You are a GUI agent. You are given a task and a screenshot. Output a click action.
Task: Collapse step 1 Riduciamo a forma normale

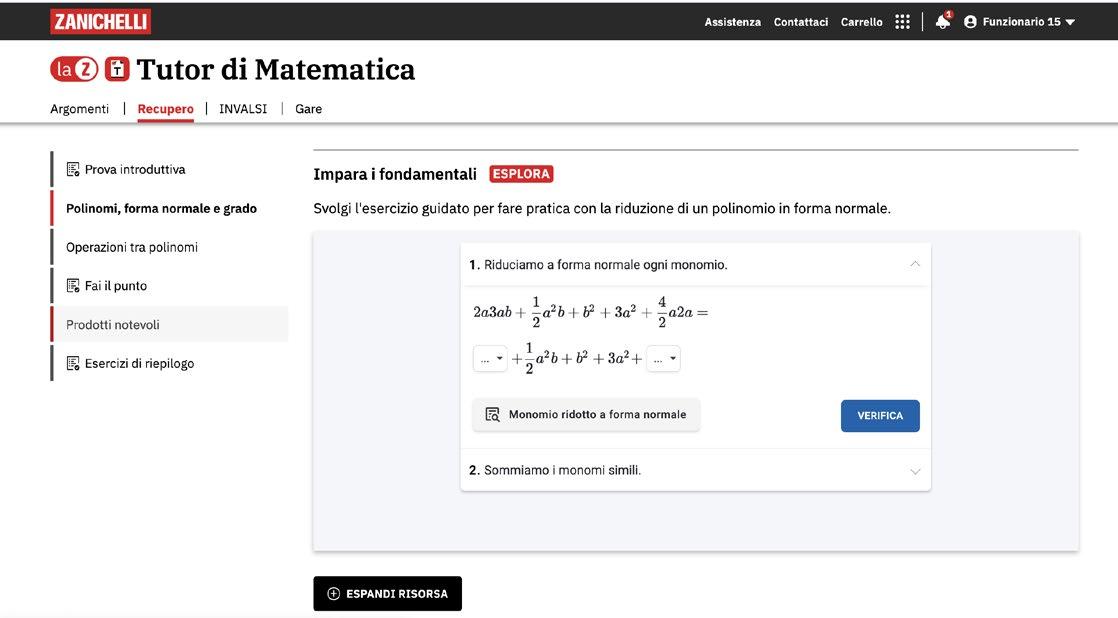click(x=914, y=265)
